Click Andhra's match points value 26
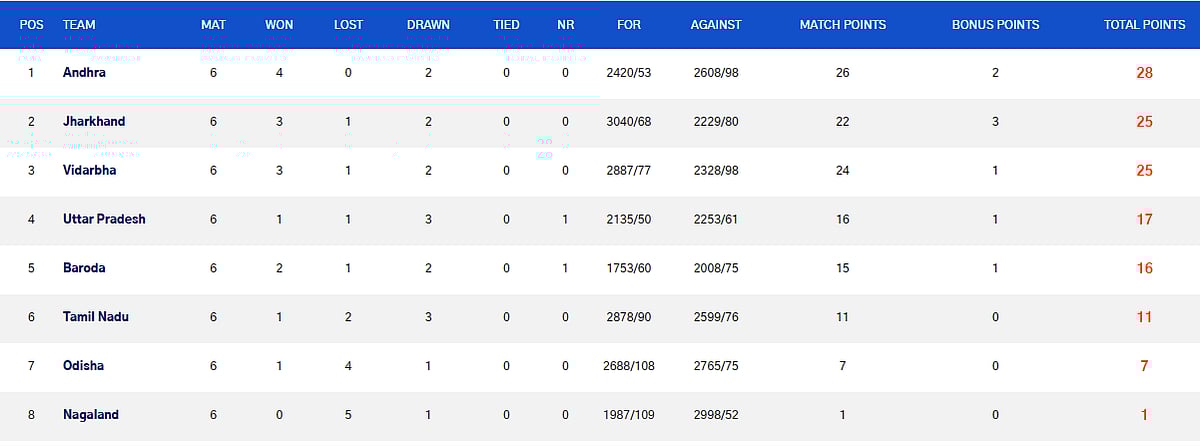Screen dimensions: 1200x447 pos(843,73)
